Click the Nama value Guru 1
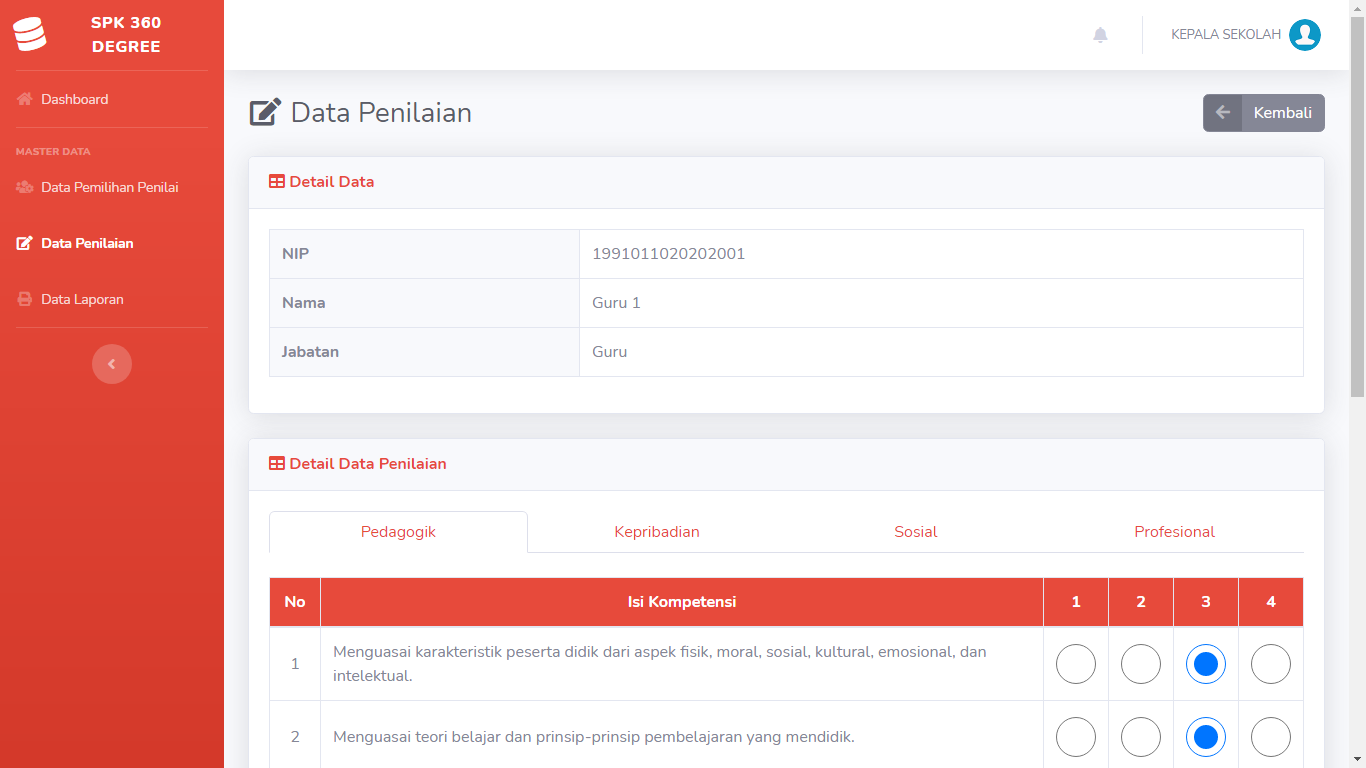Image resolution: width=1366 pixels, height=768 pixels. pyautogui.click(x=616, y=303)
